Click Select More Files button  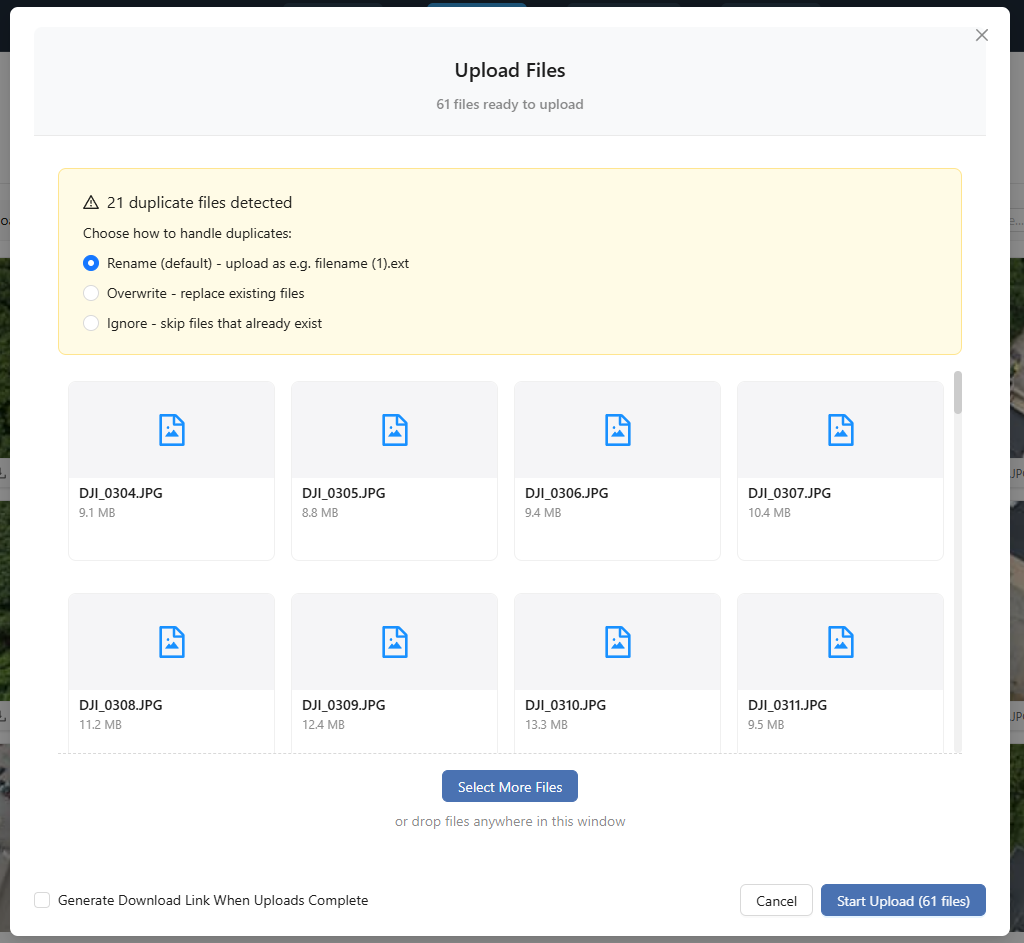point(509,786)
